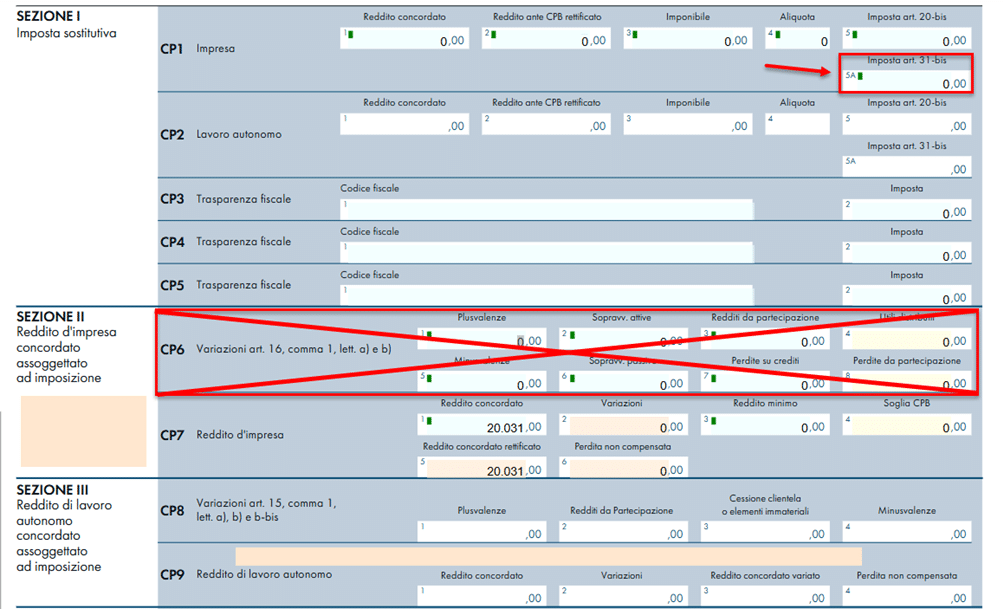The height and width of the screenshot is (609, 1004).
Task: Click the CP1 Aliquota field
Action: [798, 40]
